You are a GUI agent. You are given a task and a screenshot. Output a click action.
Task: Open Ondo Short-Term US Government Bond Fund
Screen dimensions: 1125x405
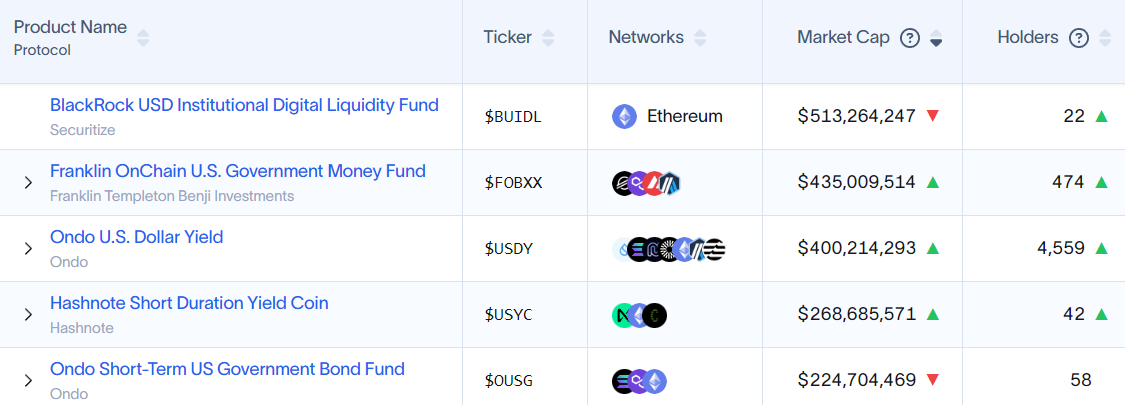(227, 369)
